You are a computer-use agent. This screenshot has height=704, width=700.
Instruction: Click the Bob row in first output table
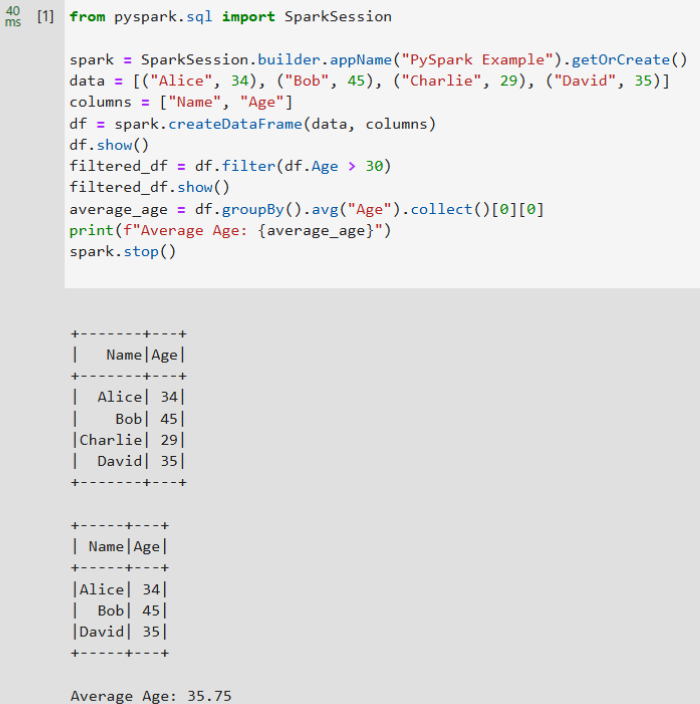[x=128, y=418]
